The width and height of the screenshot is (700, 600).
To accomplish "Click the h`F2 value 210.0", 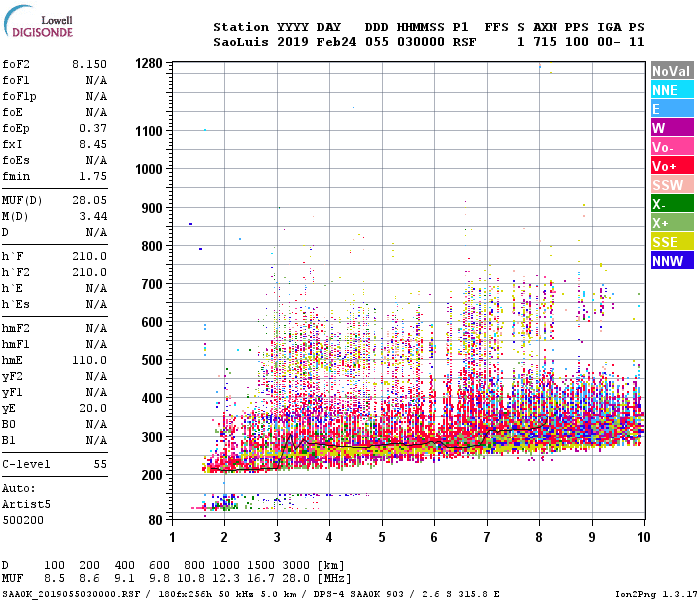I will (89, 272).
